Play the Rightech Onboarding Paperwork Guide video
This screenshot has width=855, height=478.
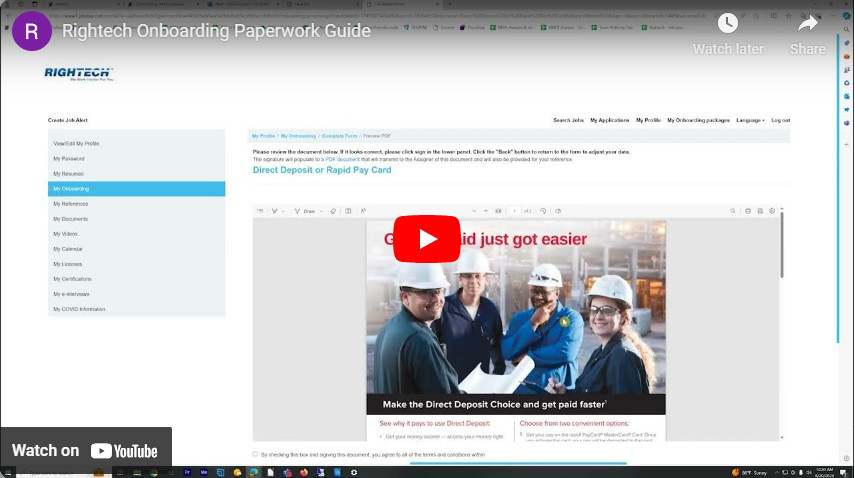pos(426,239)
